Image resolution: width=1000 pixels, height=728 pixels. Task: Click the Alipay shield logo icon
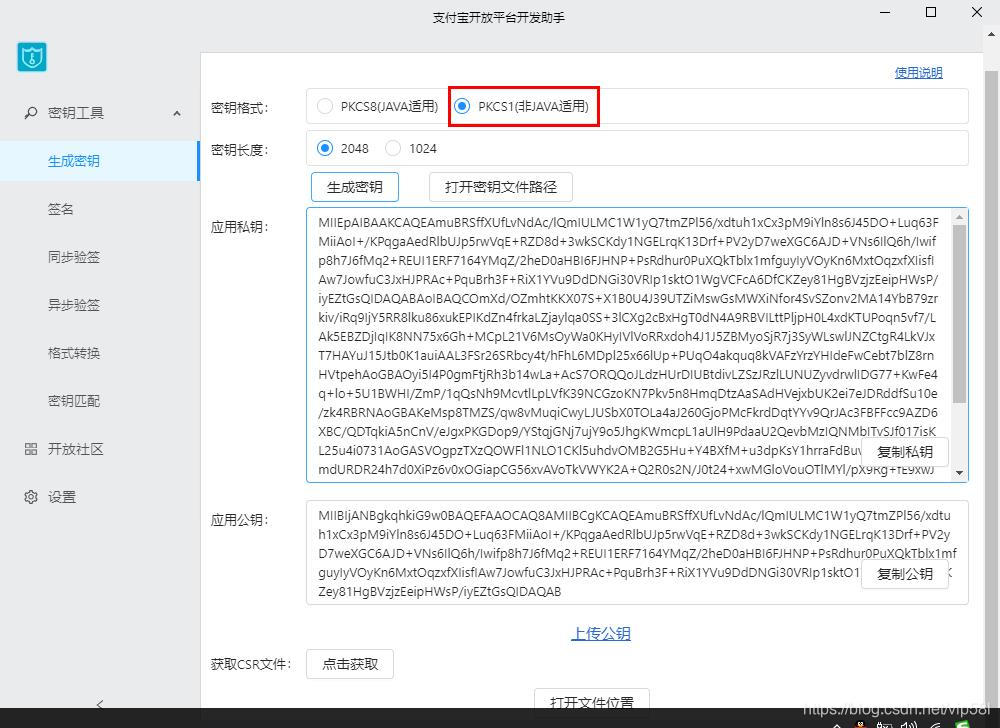click(x=32, y=57)
